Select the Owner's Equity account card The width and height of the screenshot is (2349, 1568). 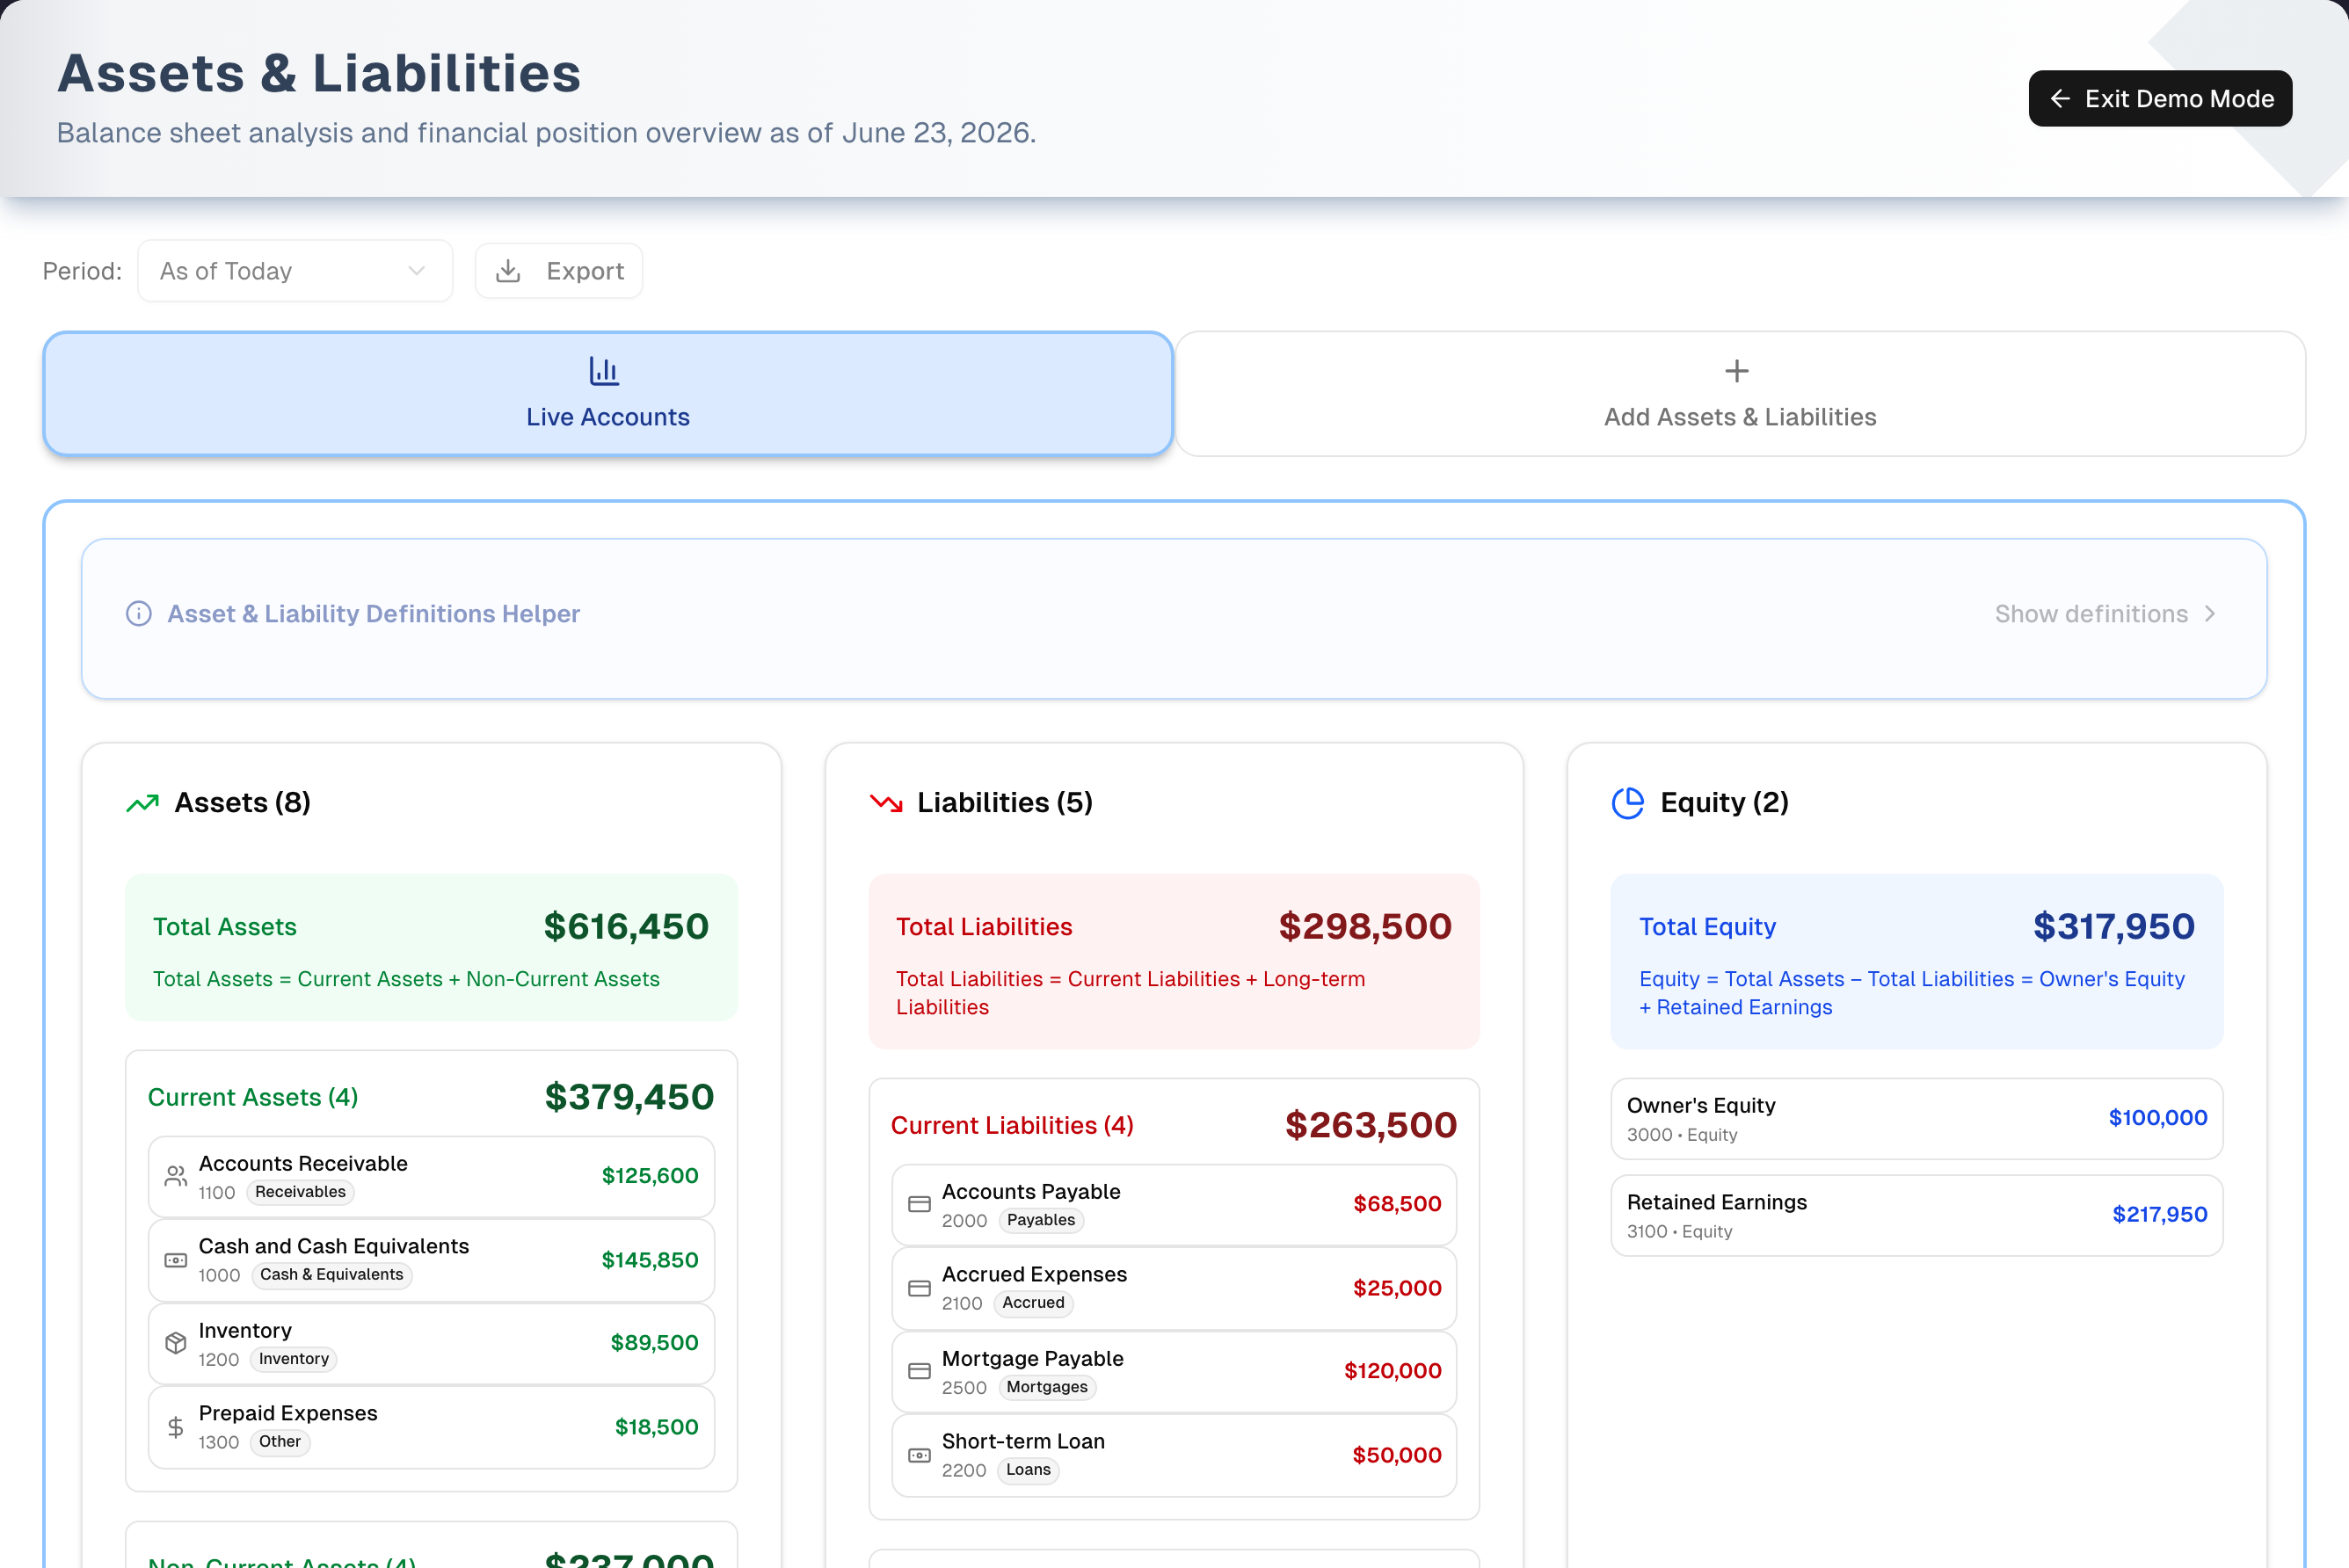1916,1119
